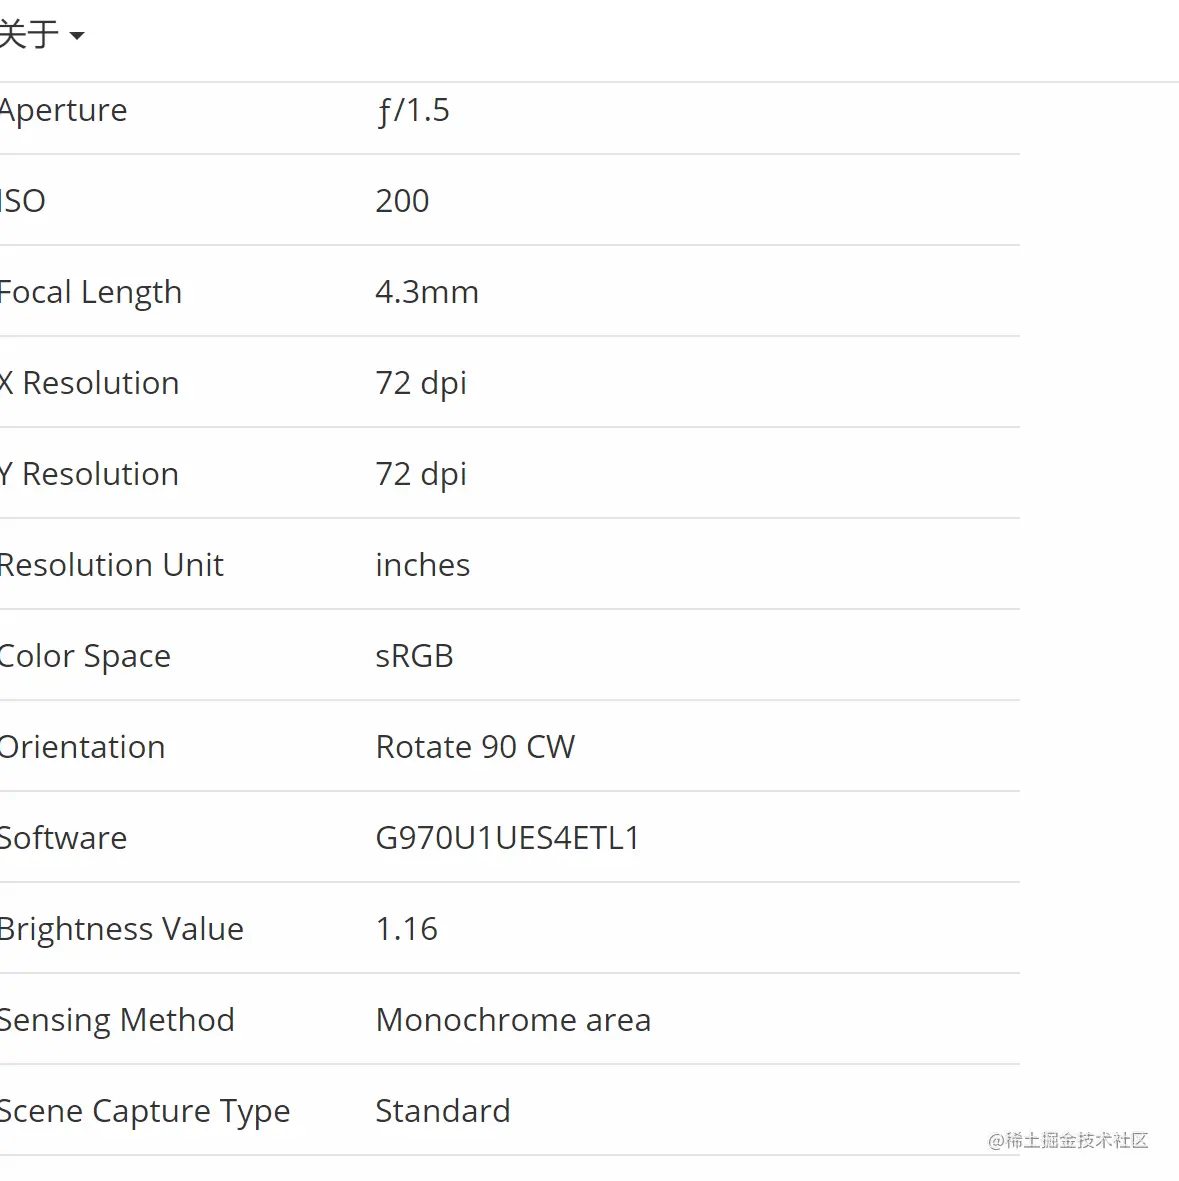Select the Resolution Unit inches value
This screenshot has height=1181, width=1179.
click(423, 565)
